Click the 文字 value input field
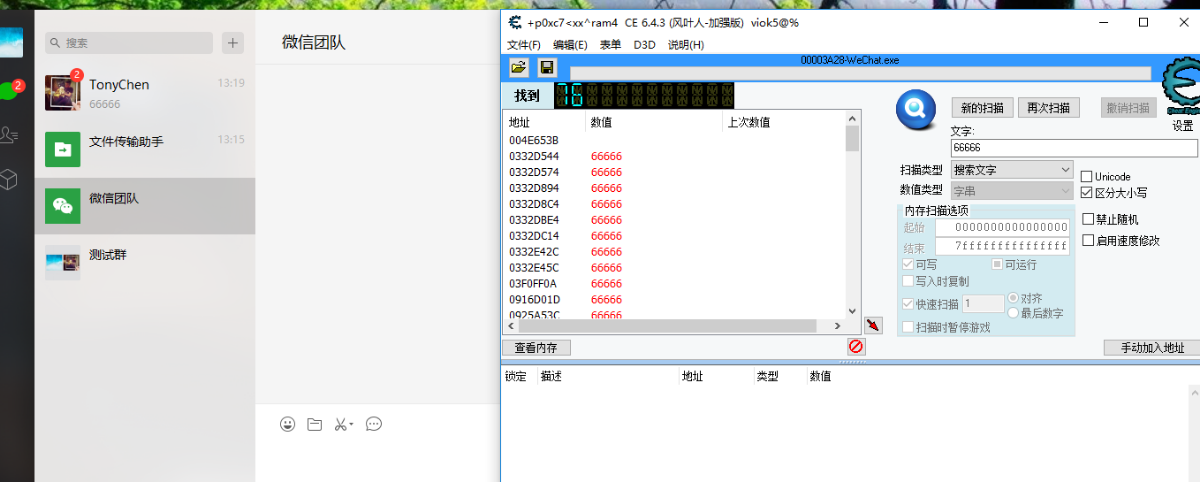Viewport: 1200px width, 482px height. 1074,148
